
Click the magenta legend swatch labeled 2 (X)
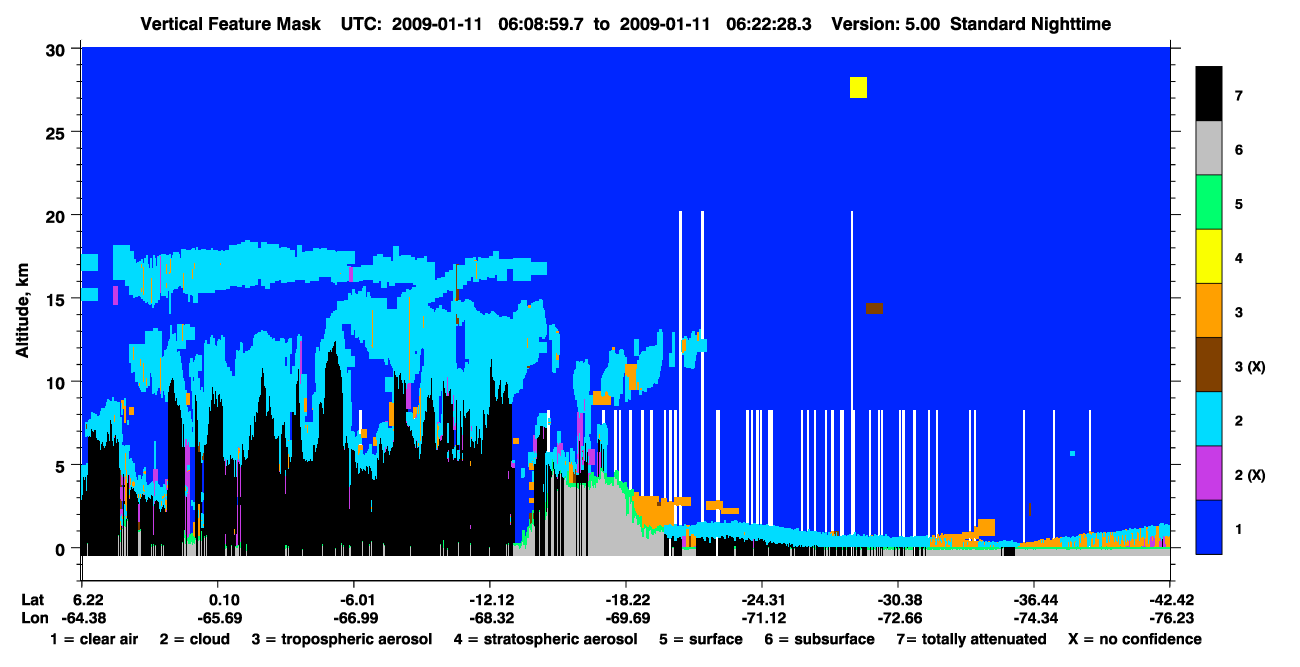coord(1209,472)
